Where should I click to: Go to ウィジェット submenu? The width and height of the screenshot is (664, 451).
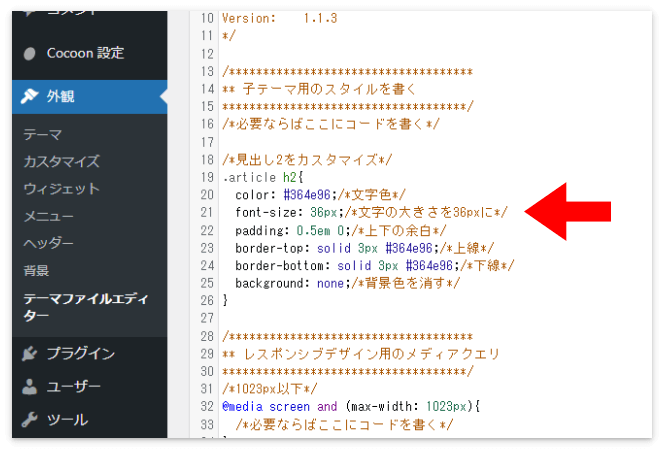click(61, 188)
